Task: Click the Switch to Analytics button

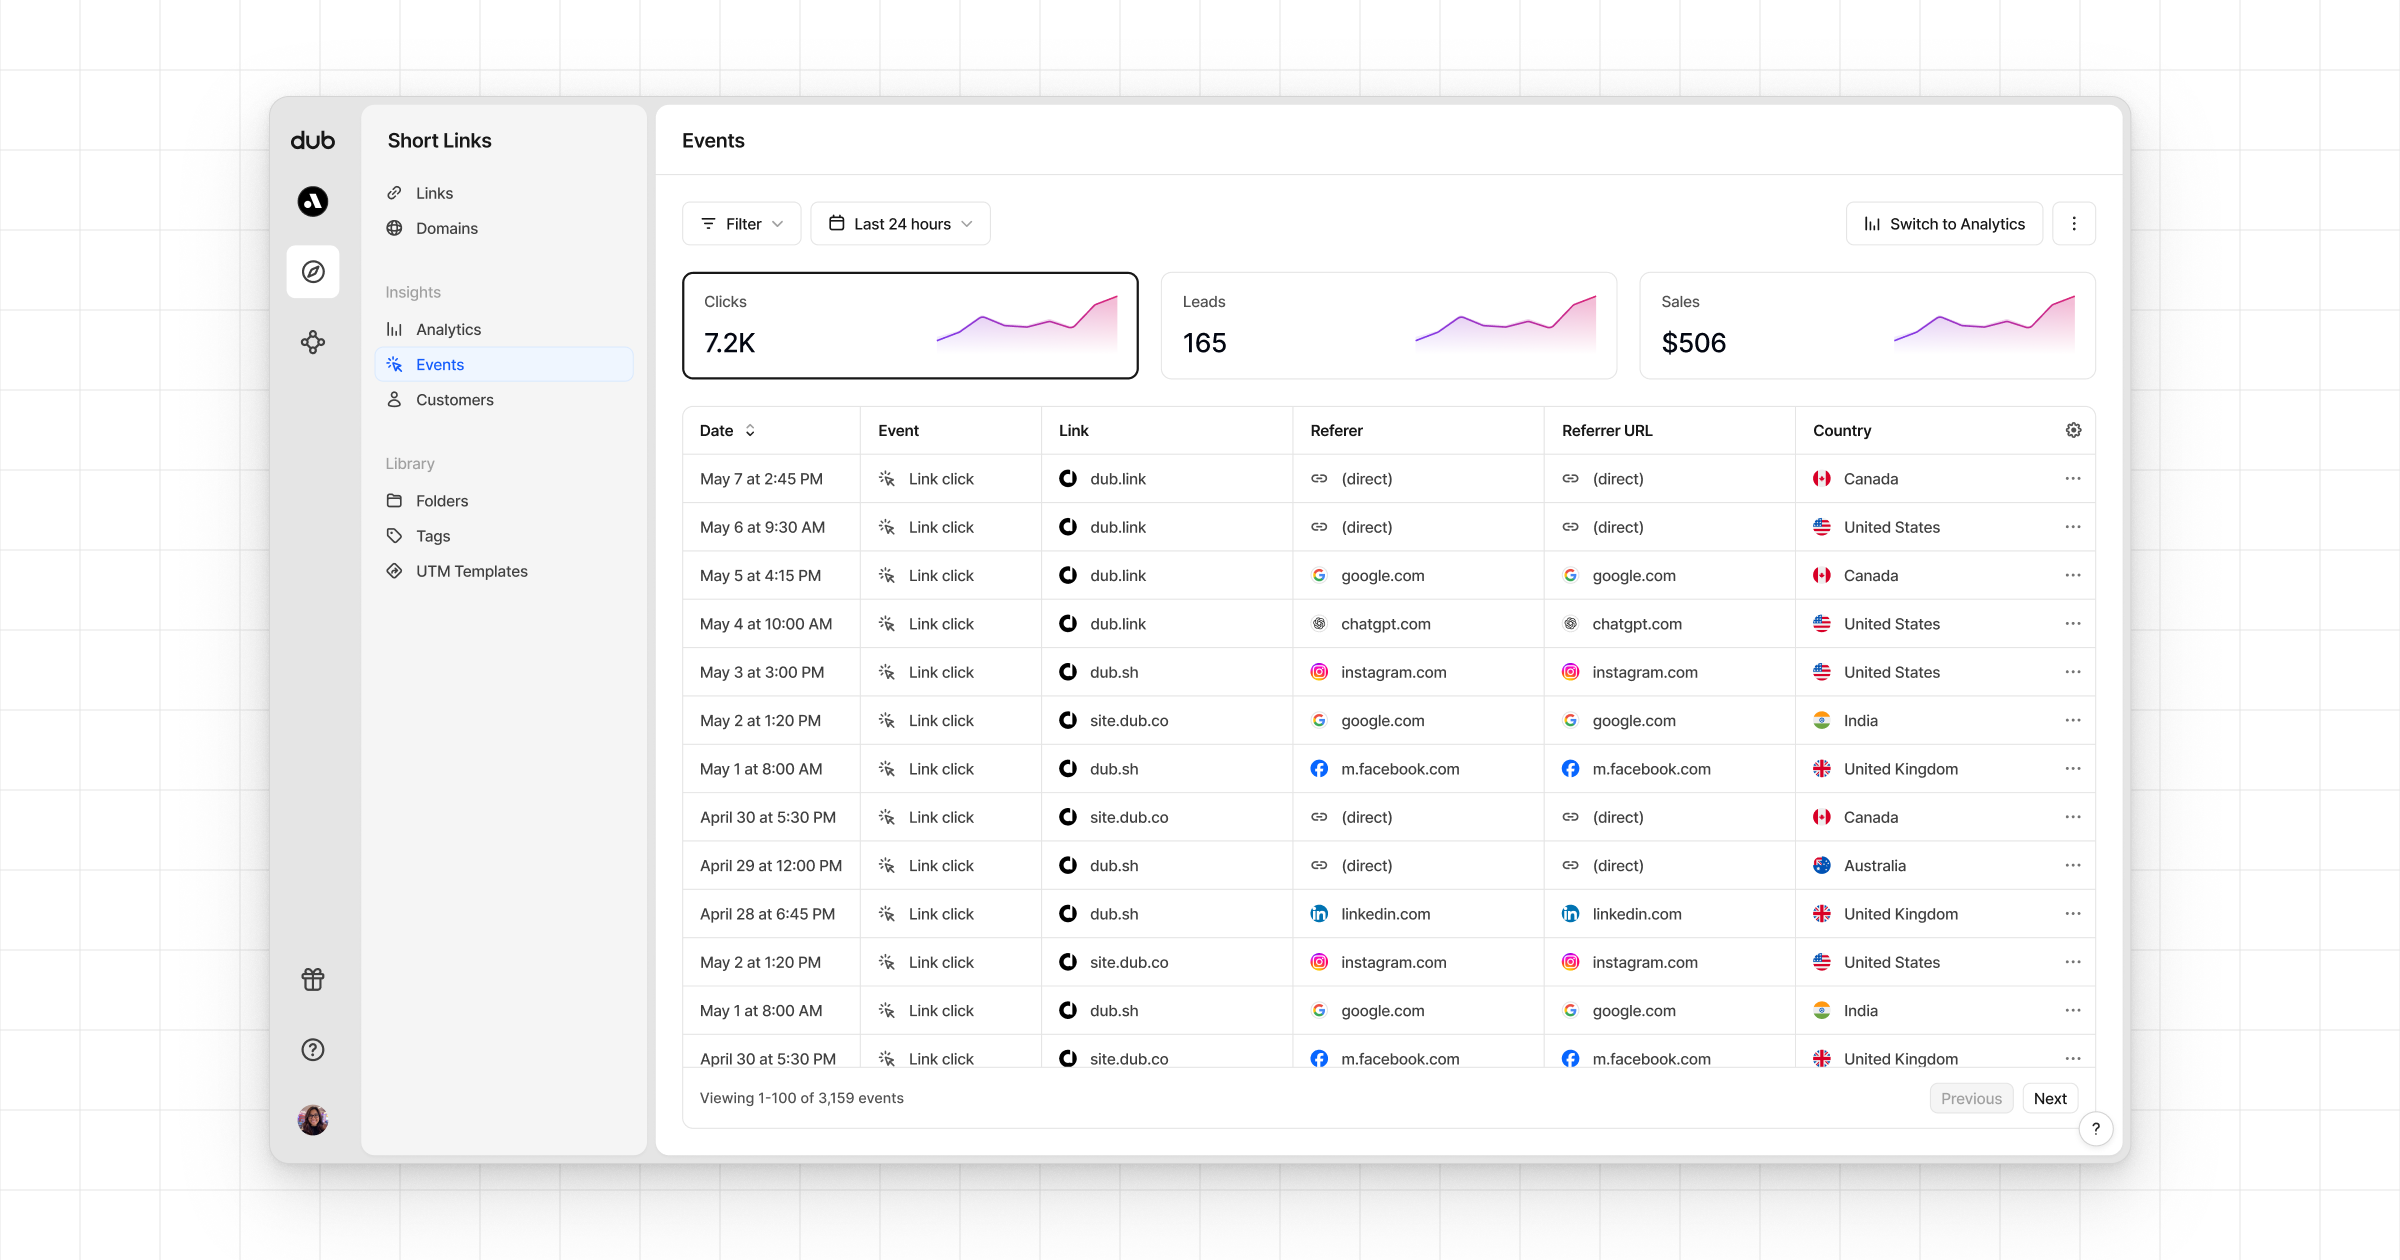Action: (x=1943, y=223)
